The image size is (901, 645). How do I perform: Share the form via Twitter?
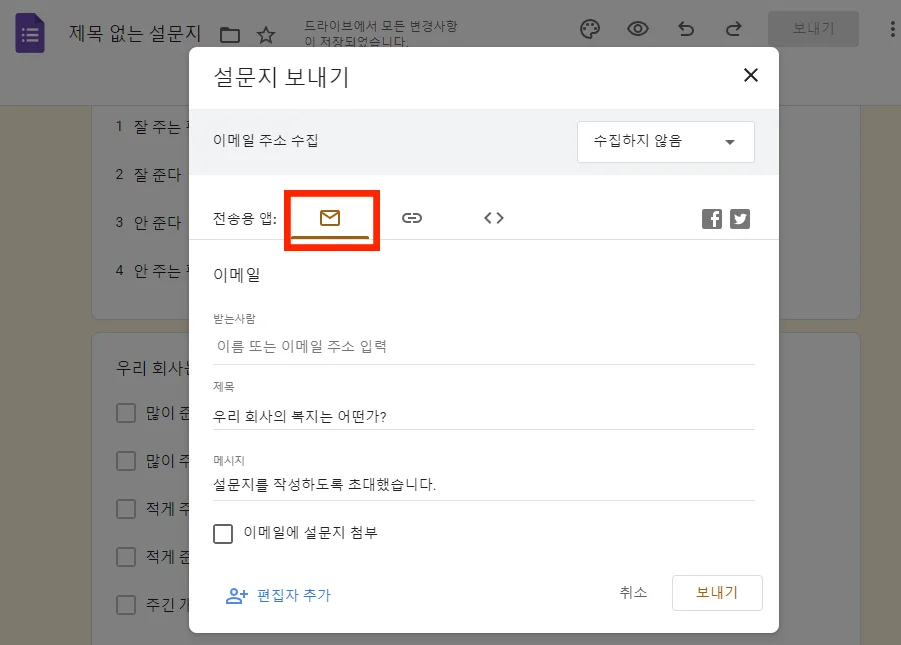tap(740, 218)
